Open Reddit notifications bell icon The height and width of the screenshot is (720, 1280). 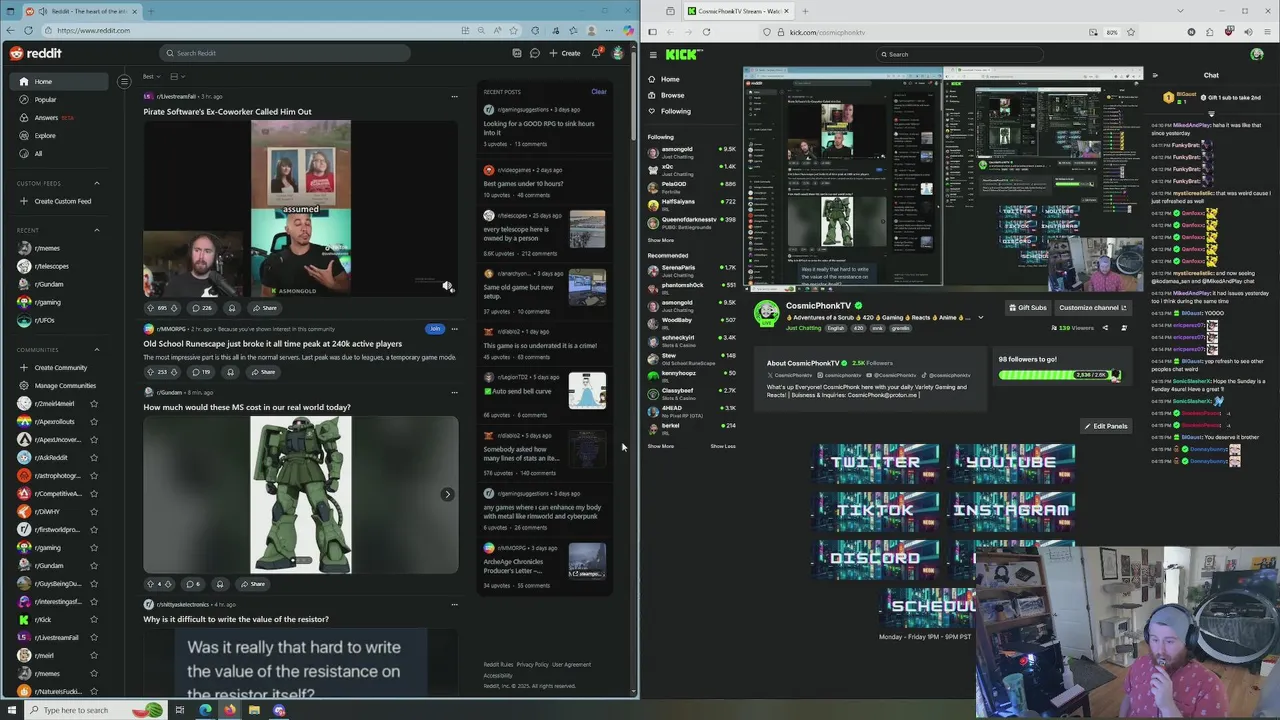596,53
